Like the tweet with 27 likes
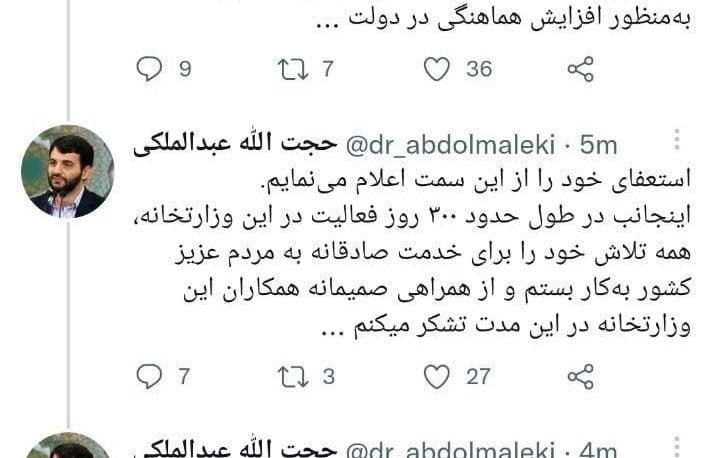The image size is (712, 458). tap(436, 377)
